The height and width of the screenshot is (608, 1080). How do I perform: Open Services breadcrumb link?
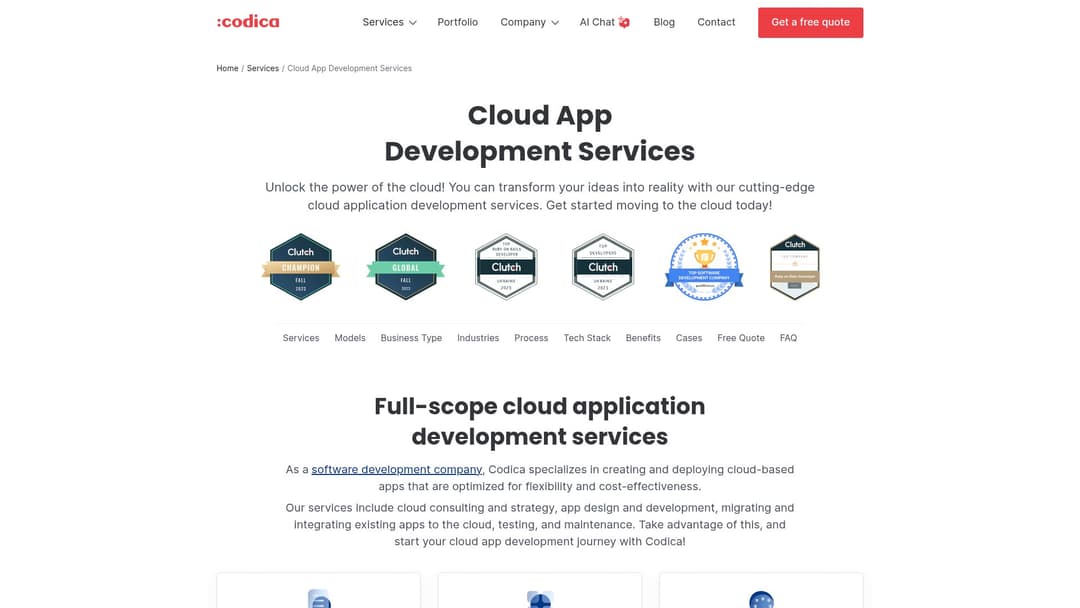tap(262, 68)
